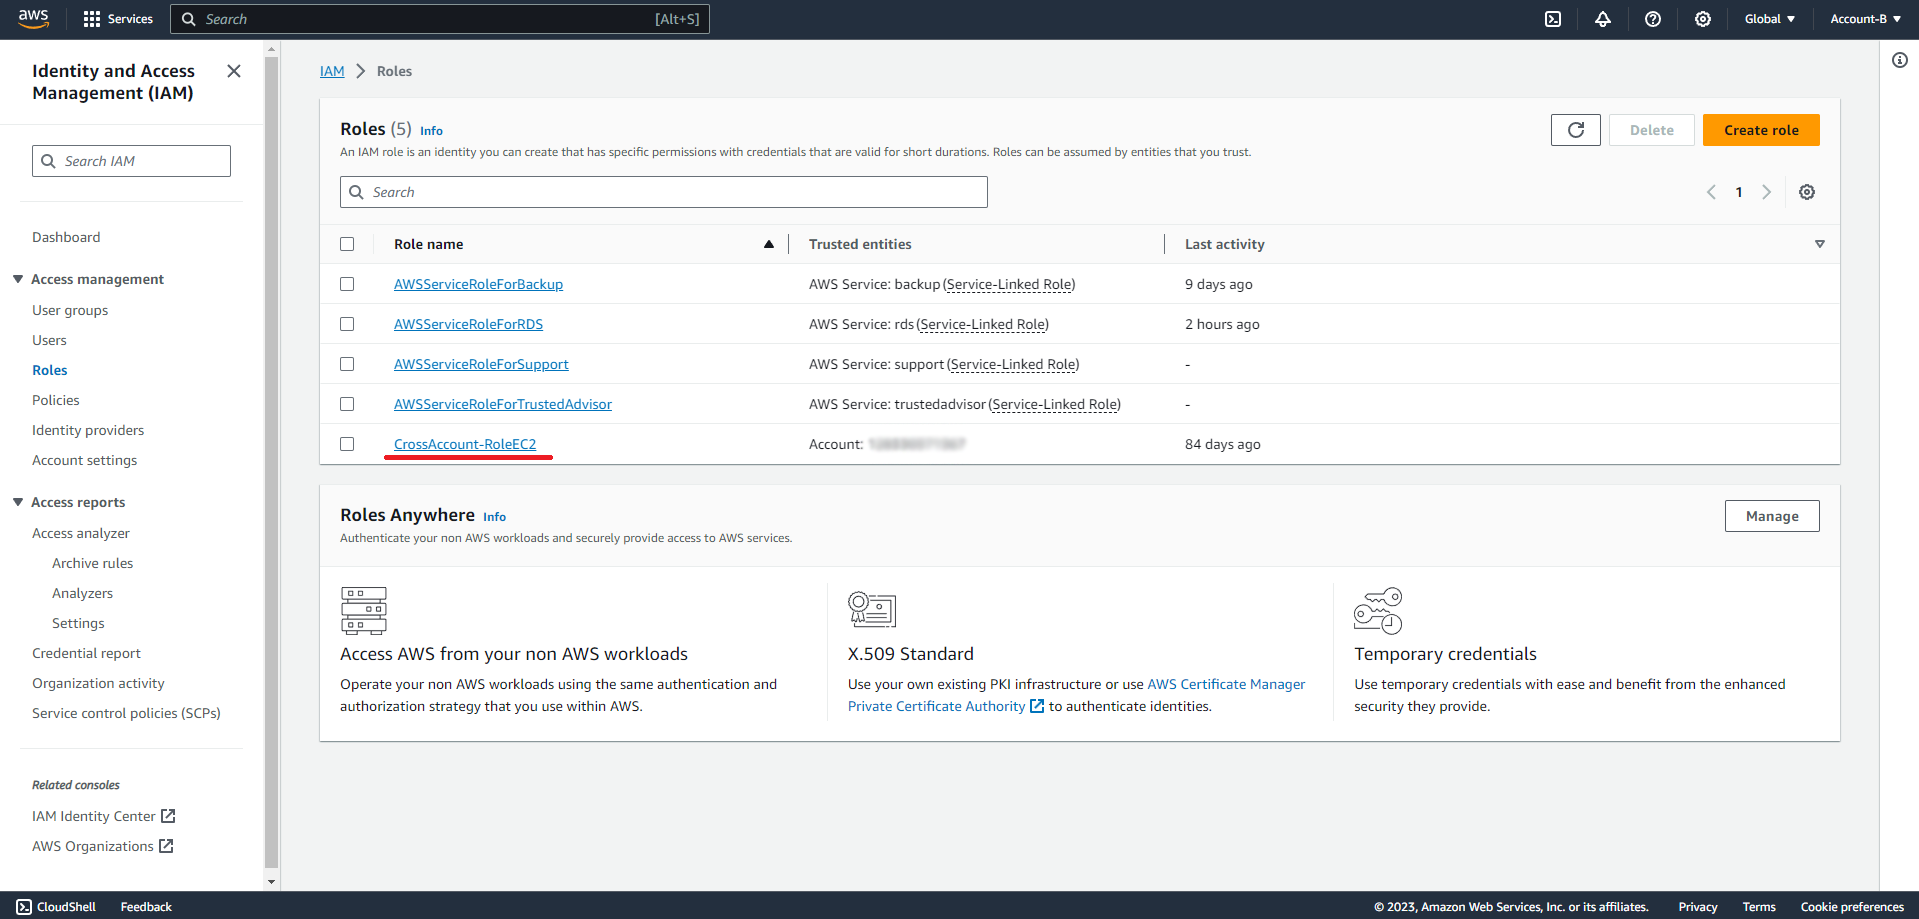Open the Global region dropdown
Screen dimensions: 1919x919
click(x=1770, y=19)
